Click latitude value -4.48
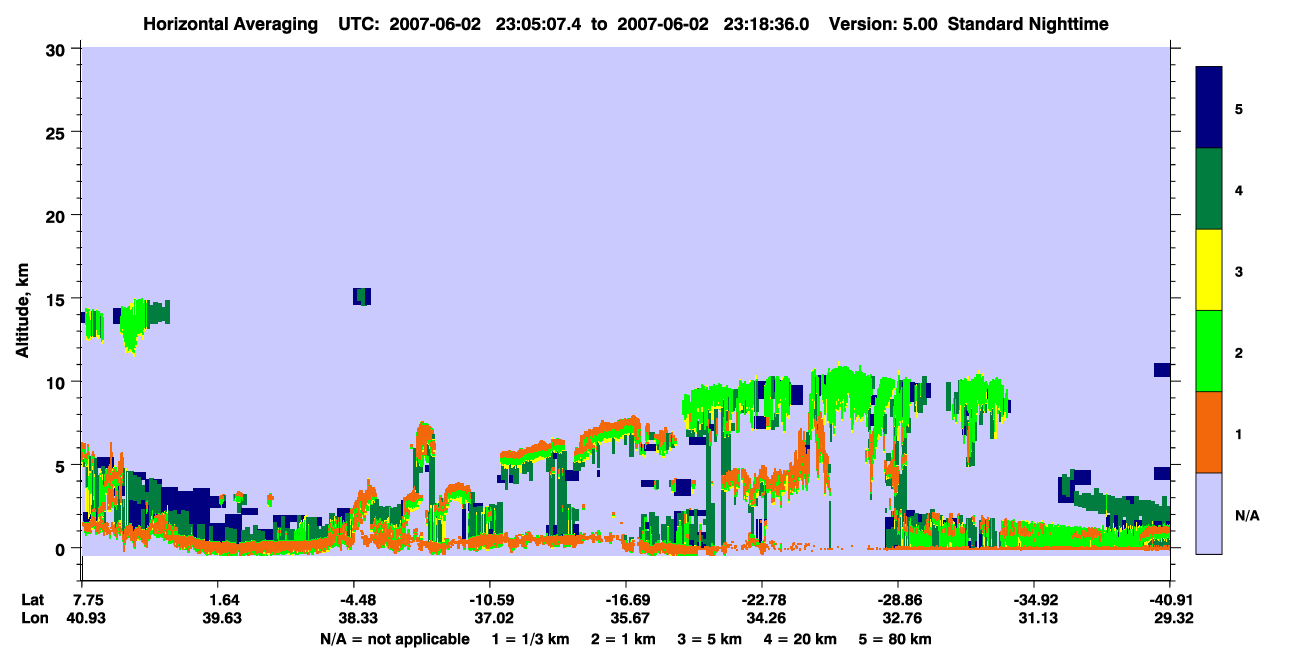1300x667 pixels. pyautogui.click(x=356, y=600)
